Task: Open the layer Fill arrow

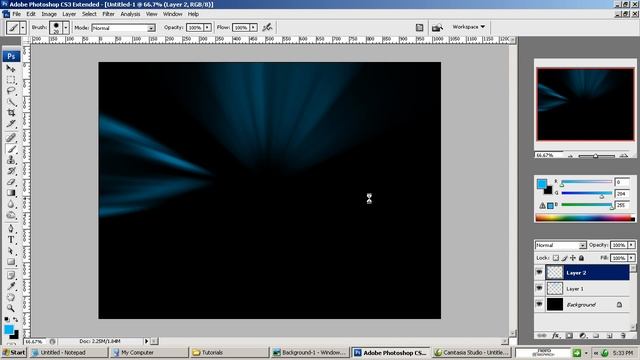Action: click(631, 258)
